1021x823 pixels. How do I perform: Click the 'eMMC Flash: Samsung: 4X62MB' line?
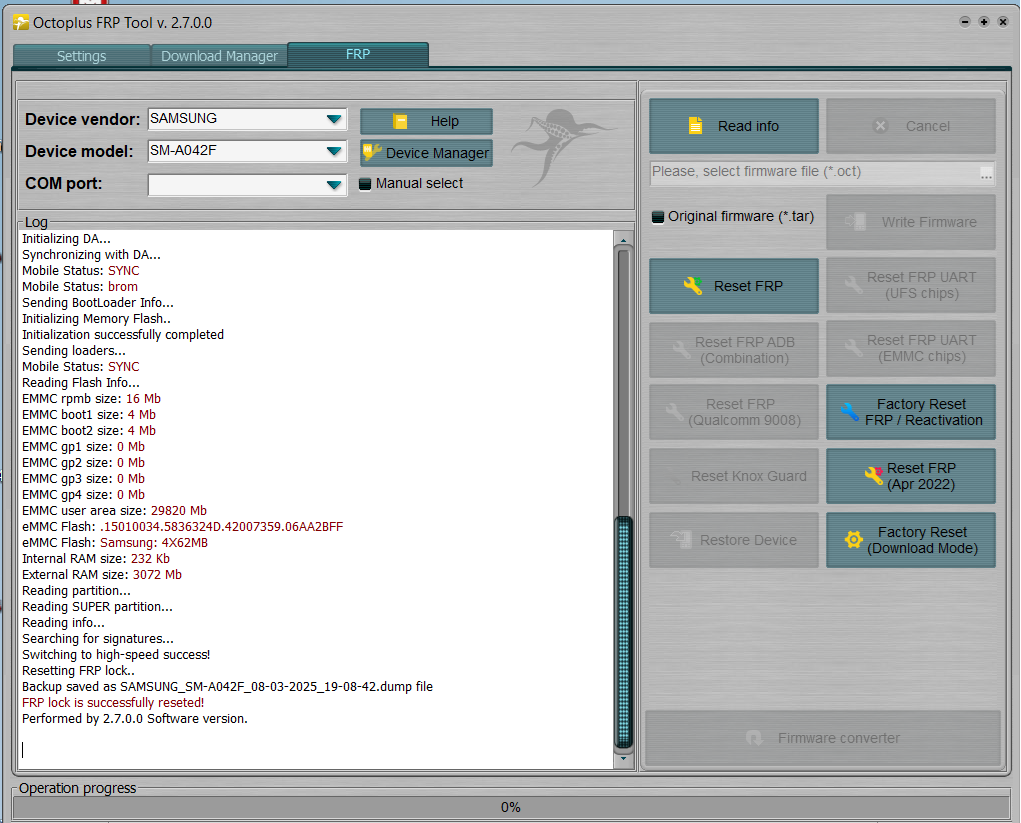(115, 542)
